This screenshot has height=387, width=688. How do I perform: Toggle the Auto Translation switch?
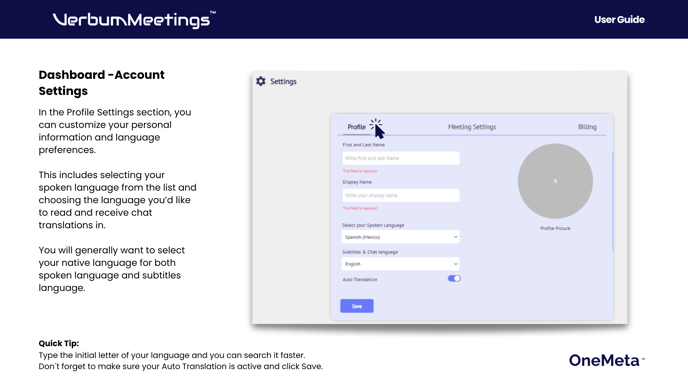[x=454, y=278]
